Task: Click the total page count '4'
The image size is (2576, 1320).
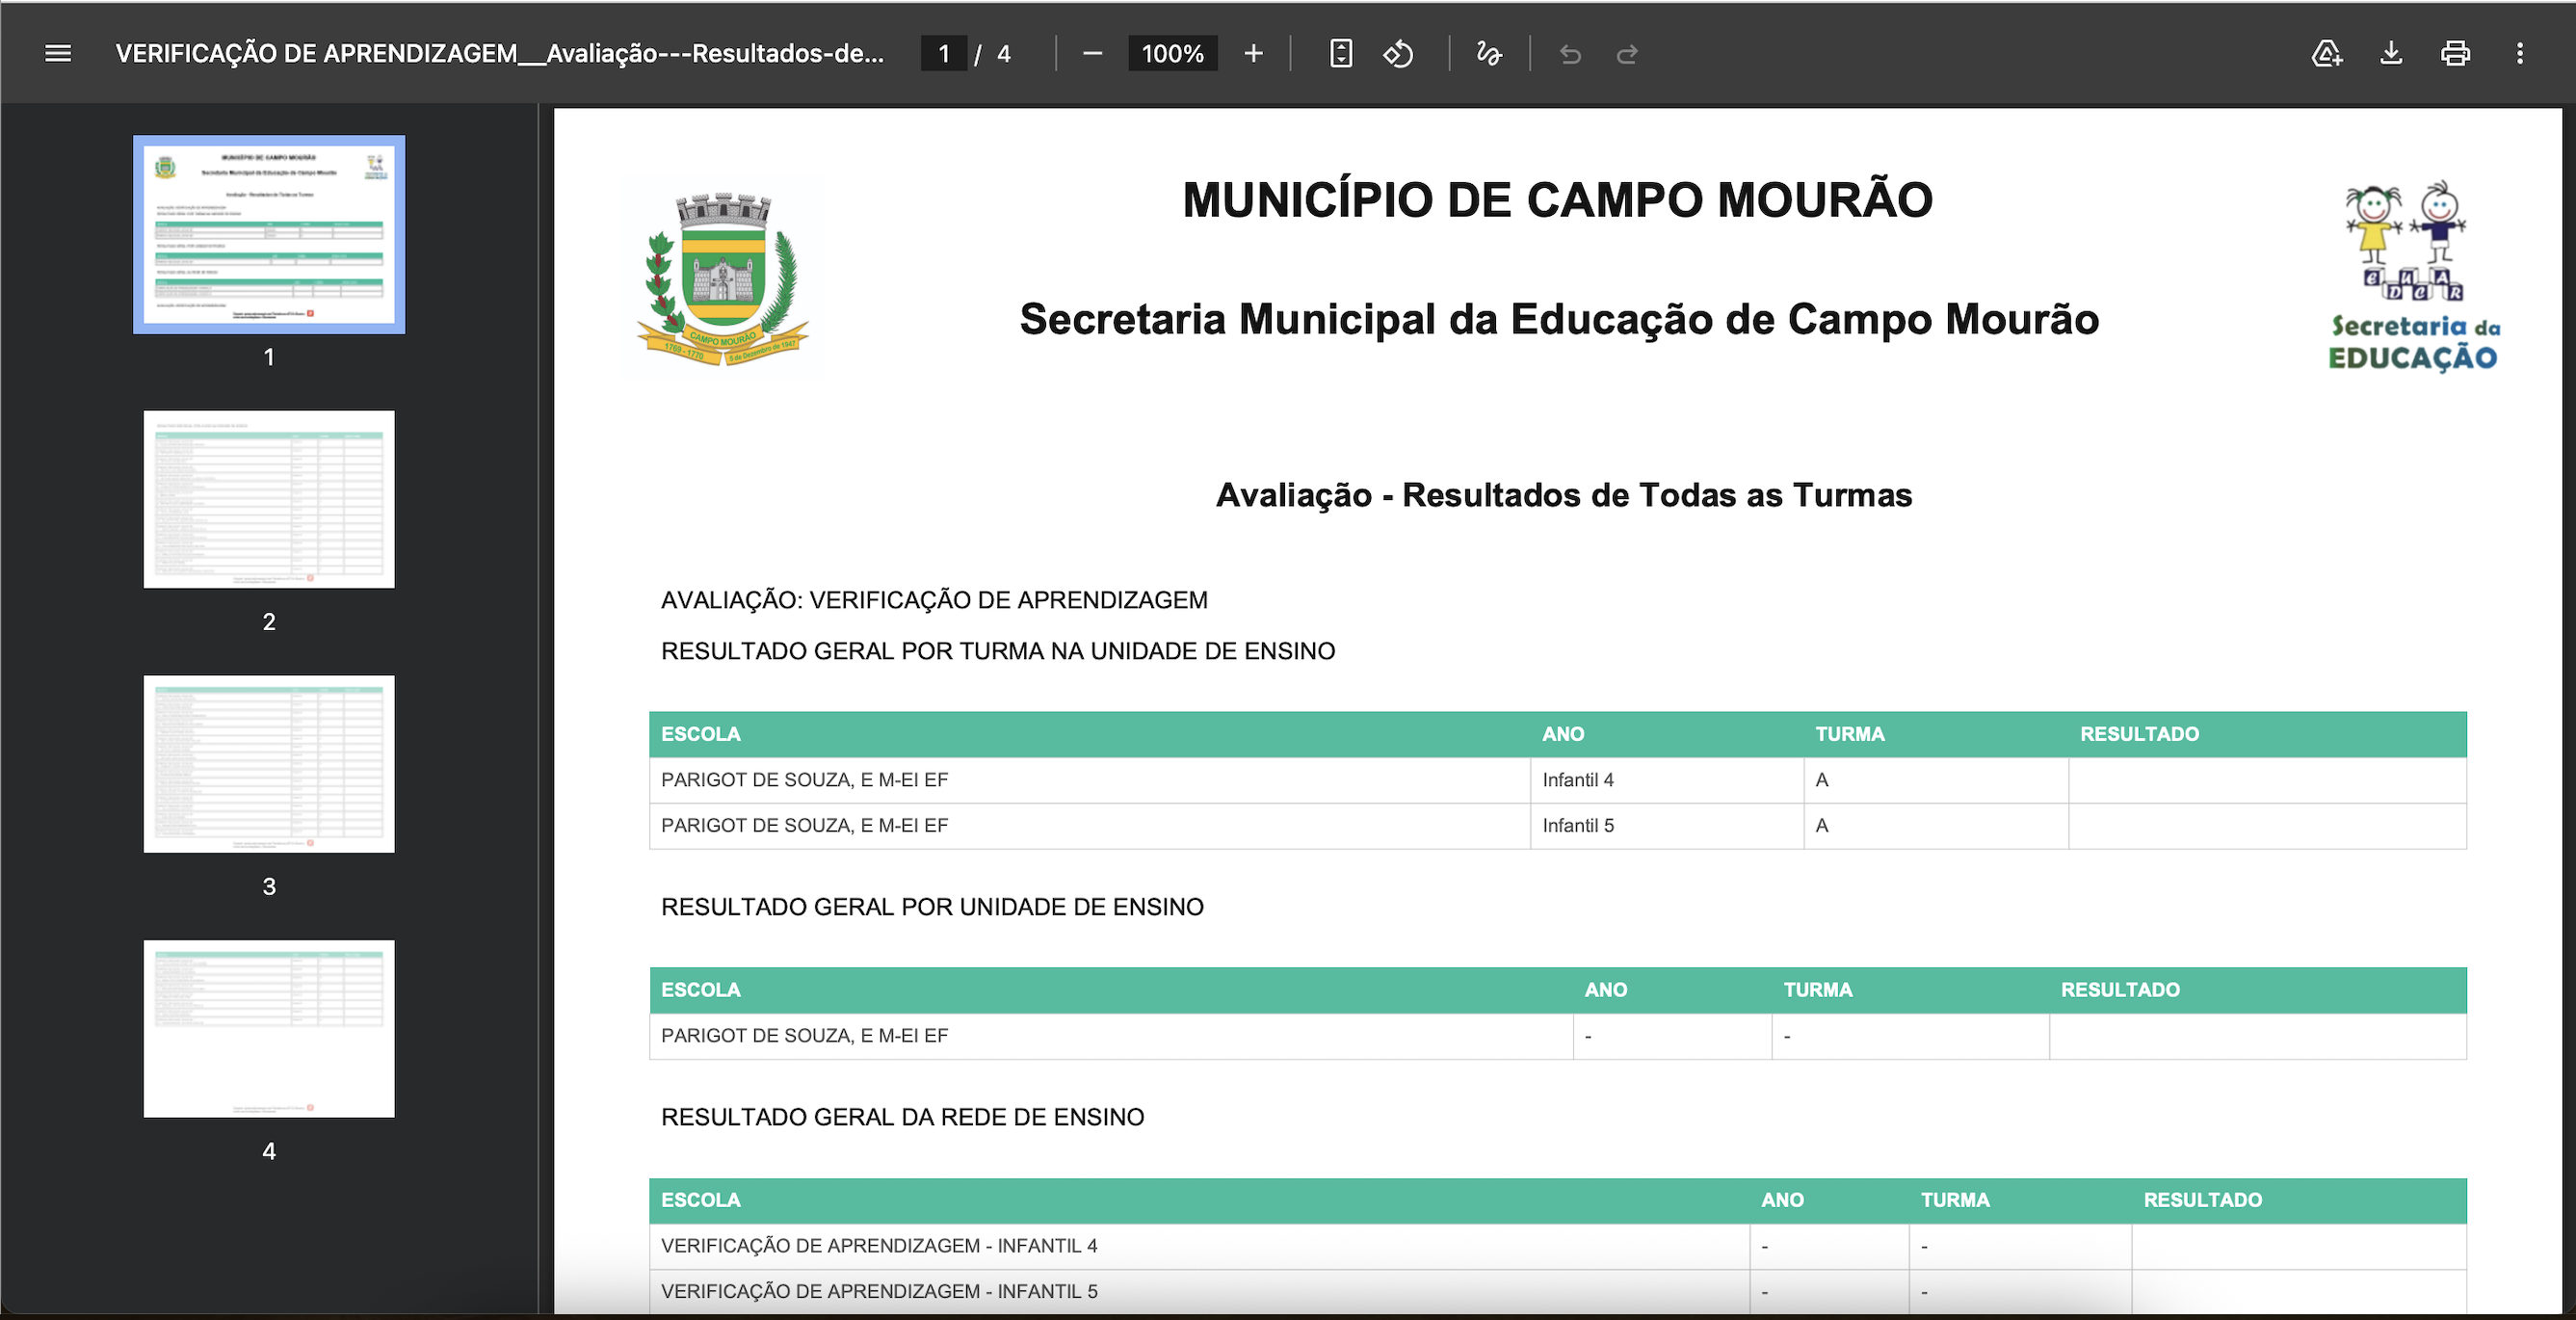Action: pyautogui.click(x=1004, y=54)
